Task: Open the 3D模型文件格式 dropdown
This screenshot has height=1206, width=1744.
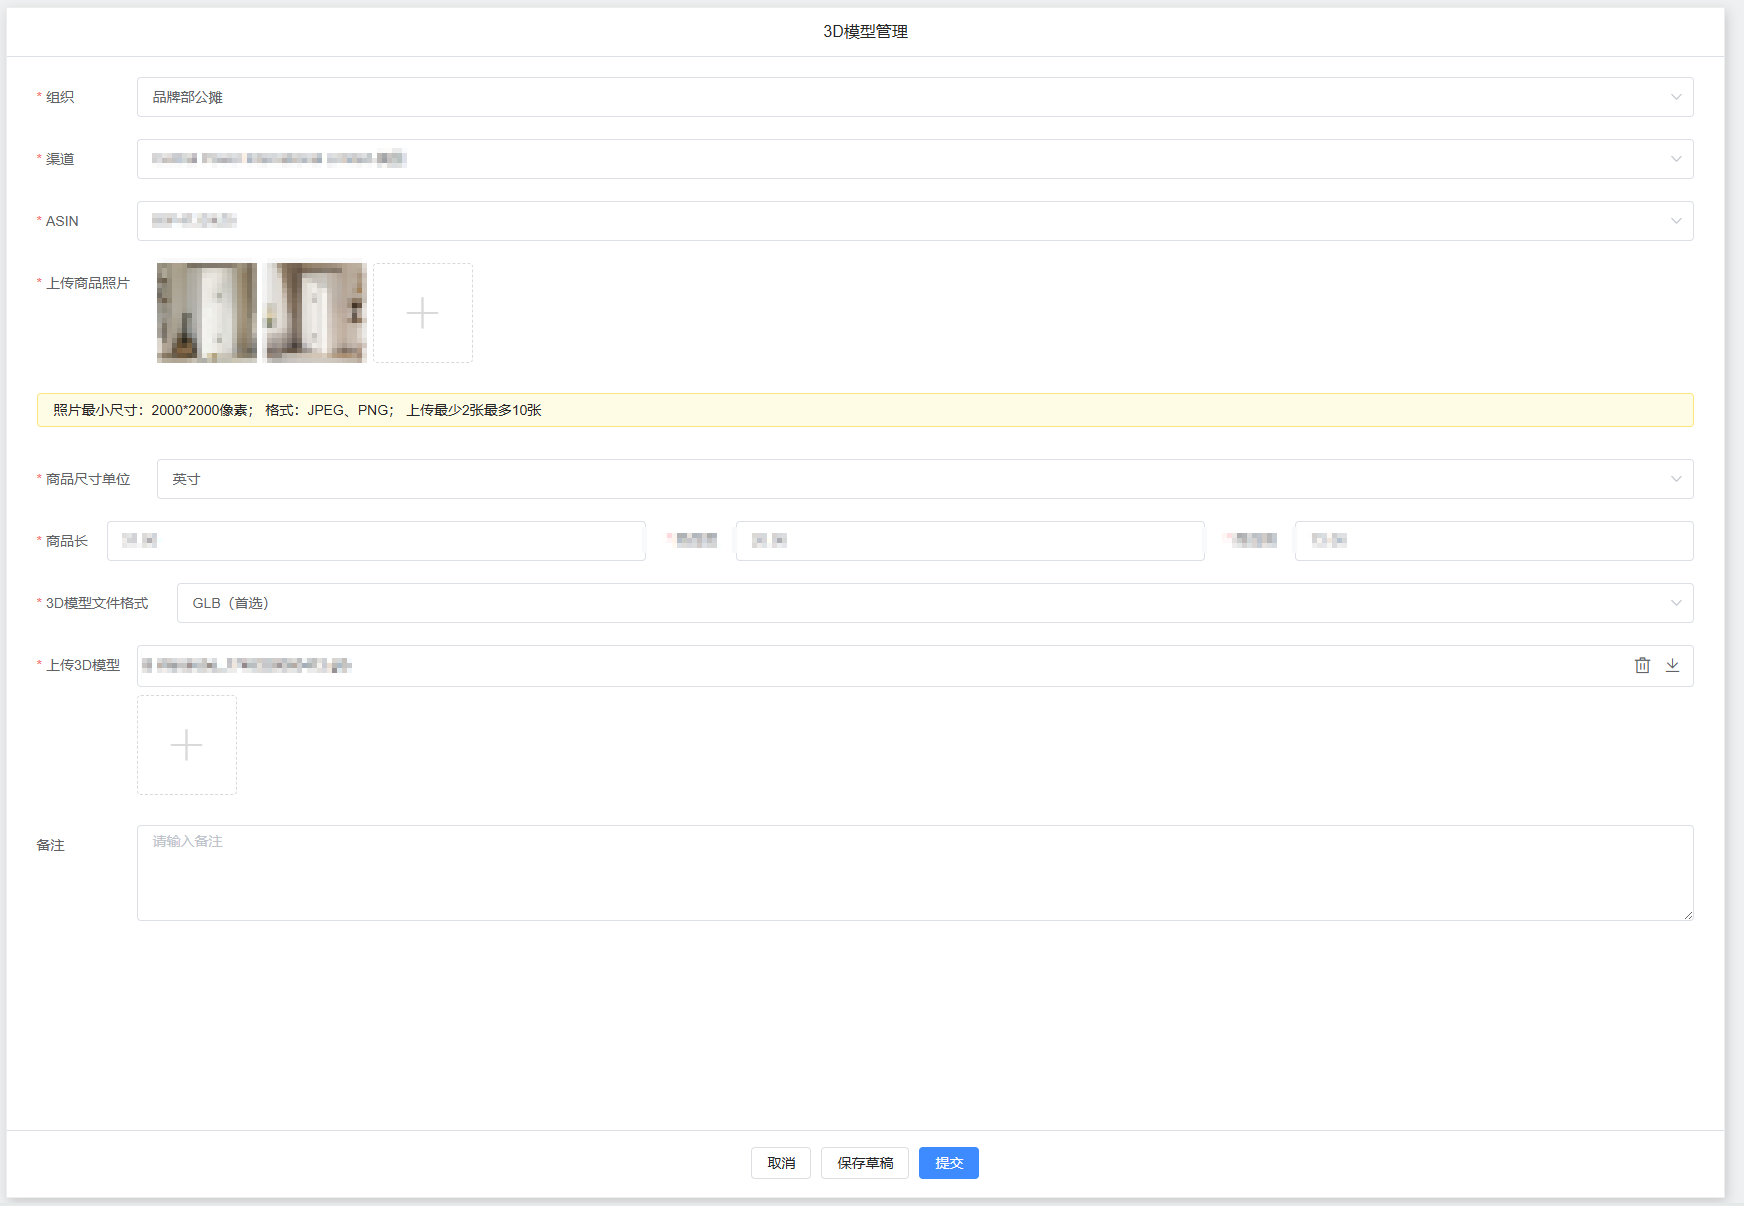Action: click(934, 603)
